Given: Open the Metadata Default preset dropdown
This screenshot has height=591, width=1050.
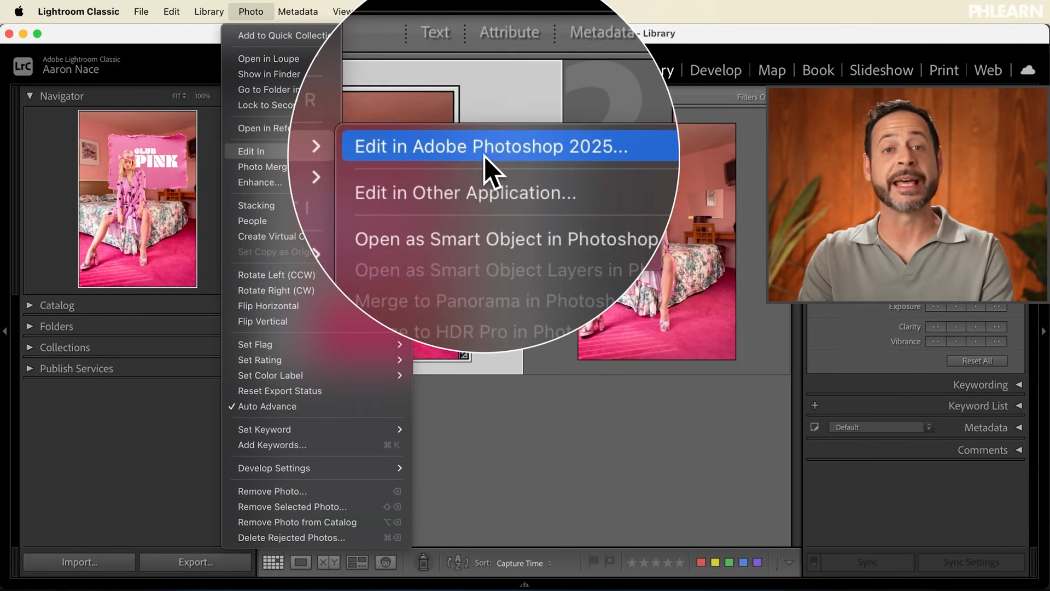Looking at the screenshot, I should click(x=881, y=427).
